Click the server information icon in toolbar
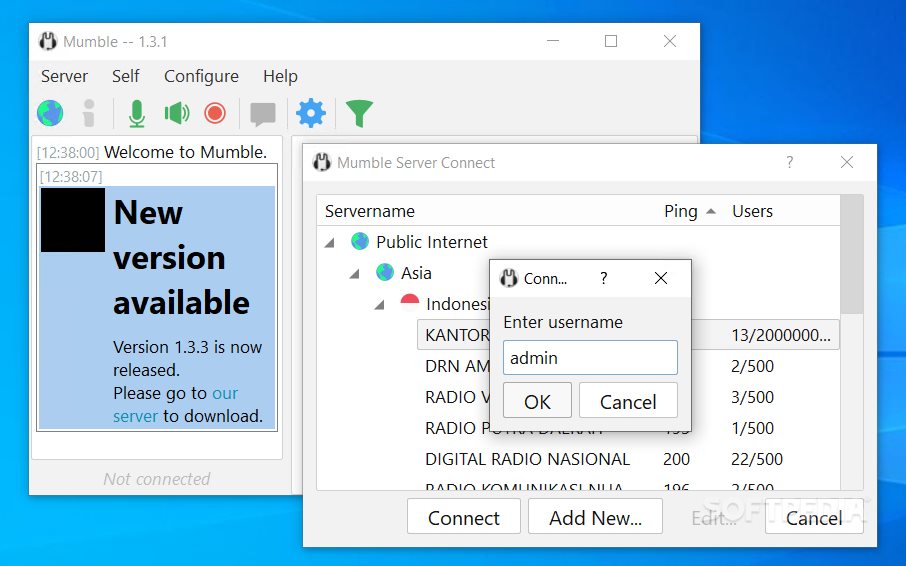The image size is (906, 566). 88,113
